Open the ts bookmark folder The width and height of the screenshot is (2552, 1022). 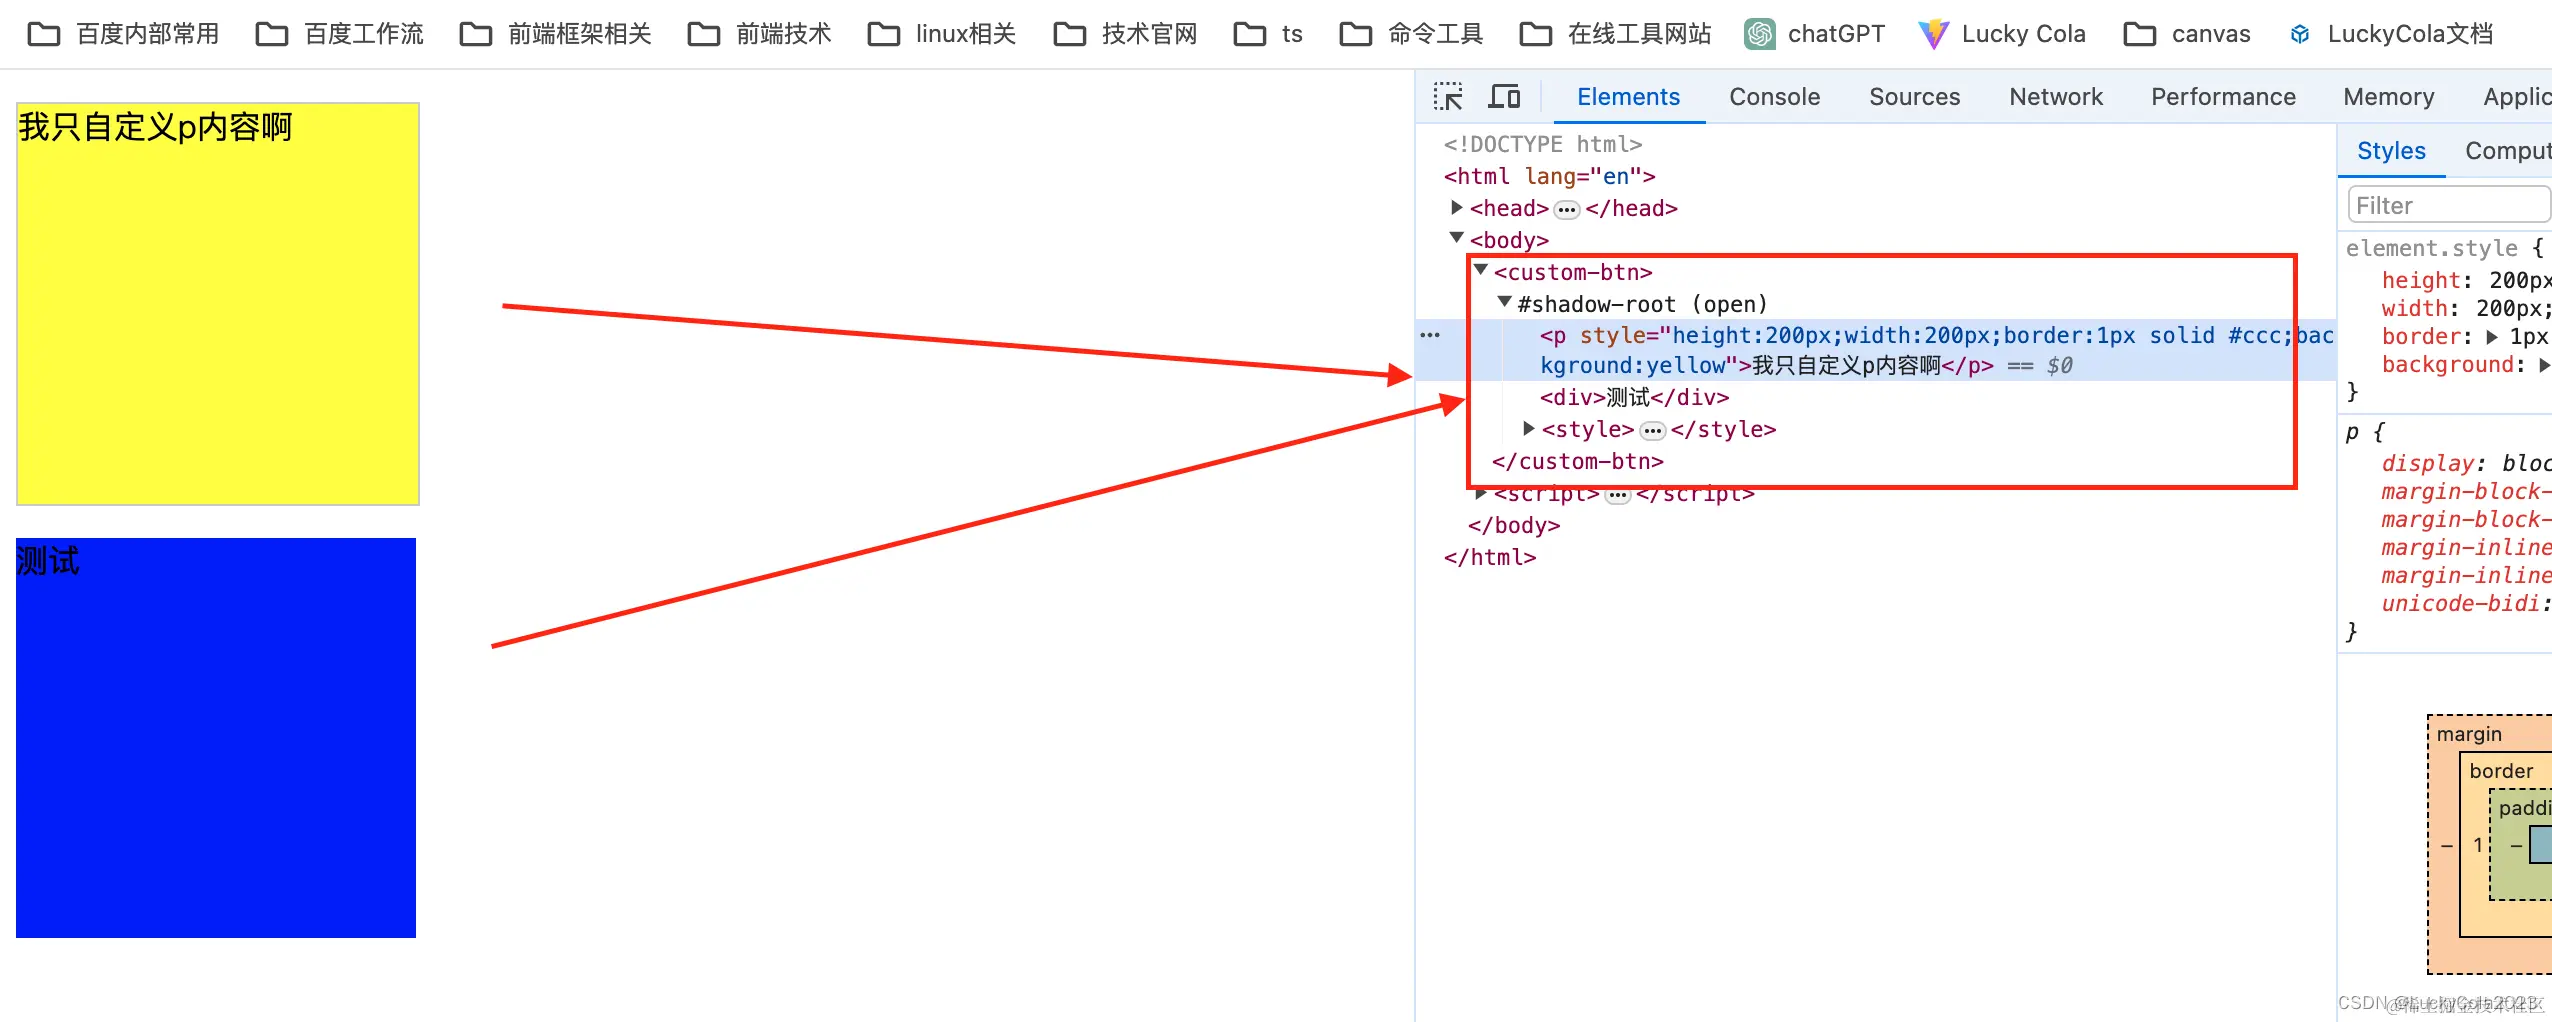pos(1268,34)
